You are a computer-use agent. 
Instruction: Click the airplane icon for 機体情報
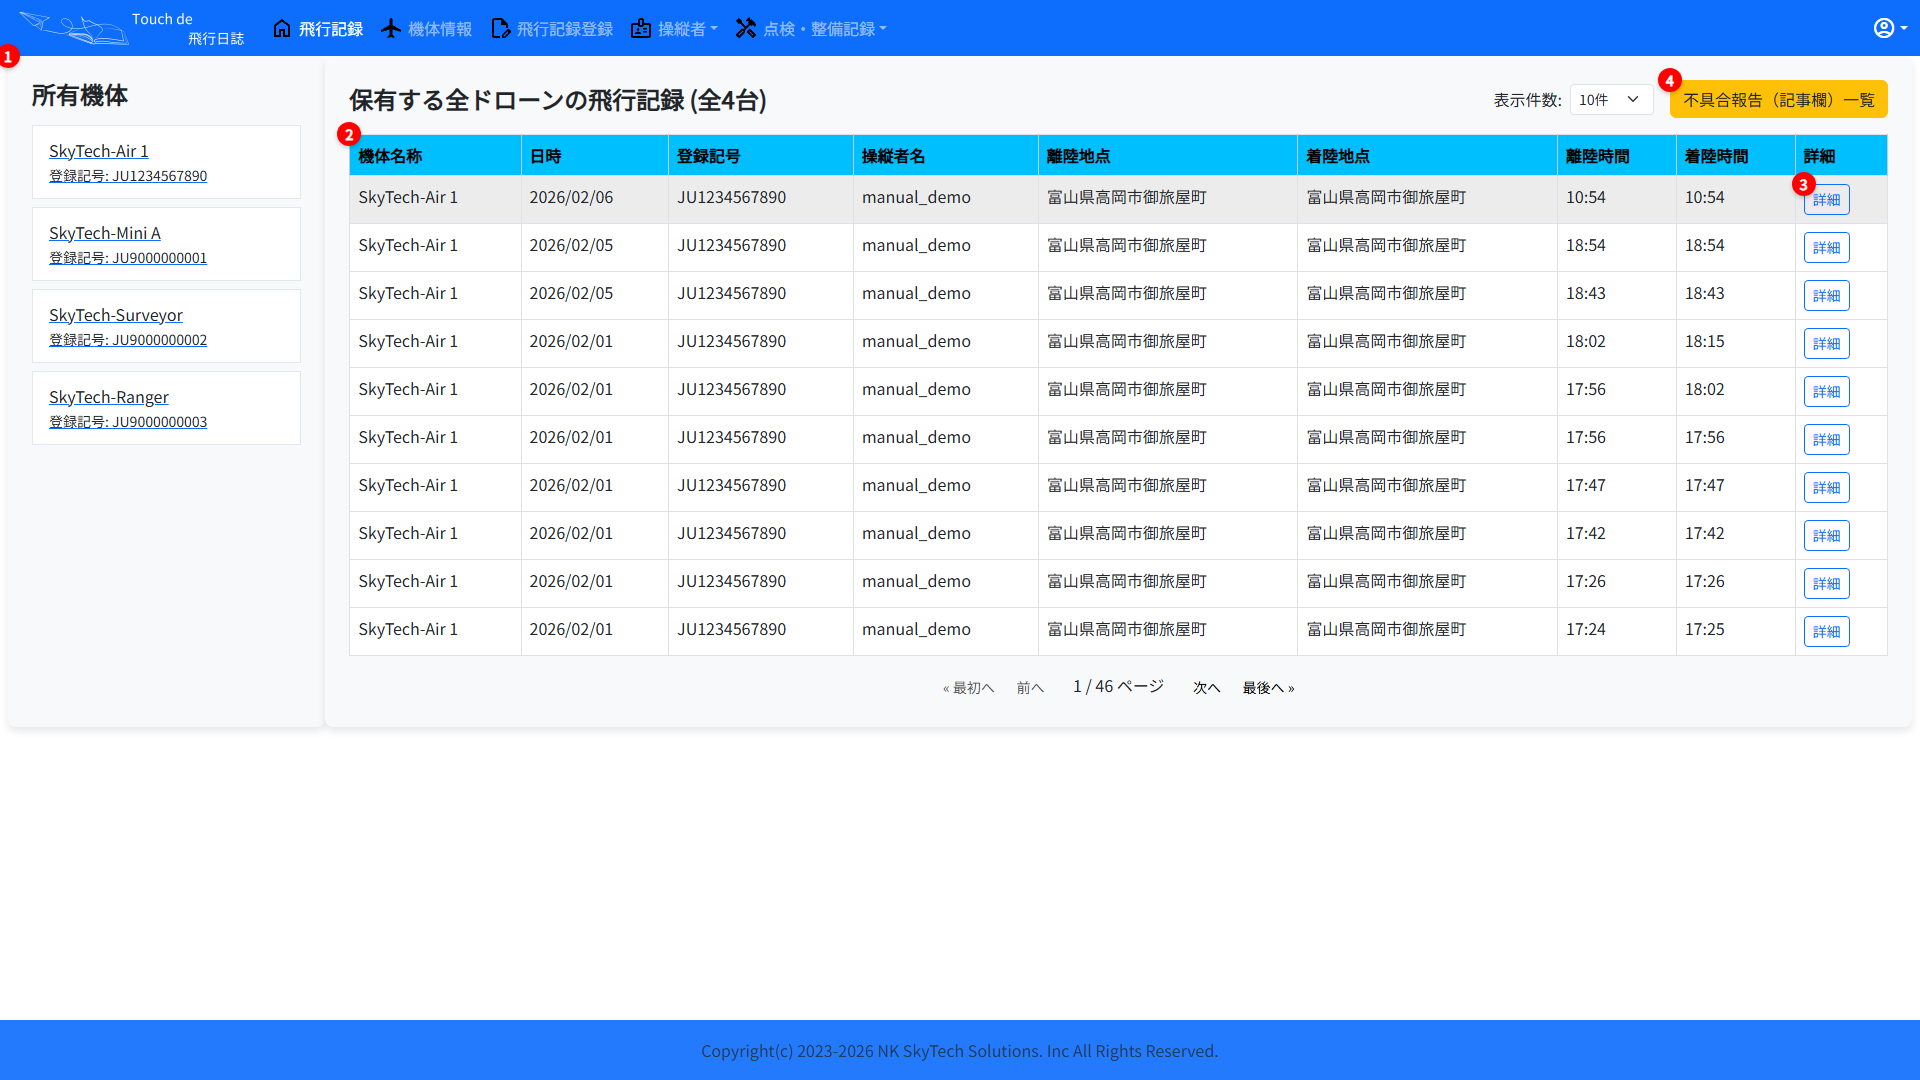coord(391,28)
